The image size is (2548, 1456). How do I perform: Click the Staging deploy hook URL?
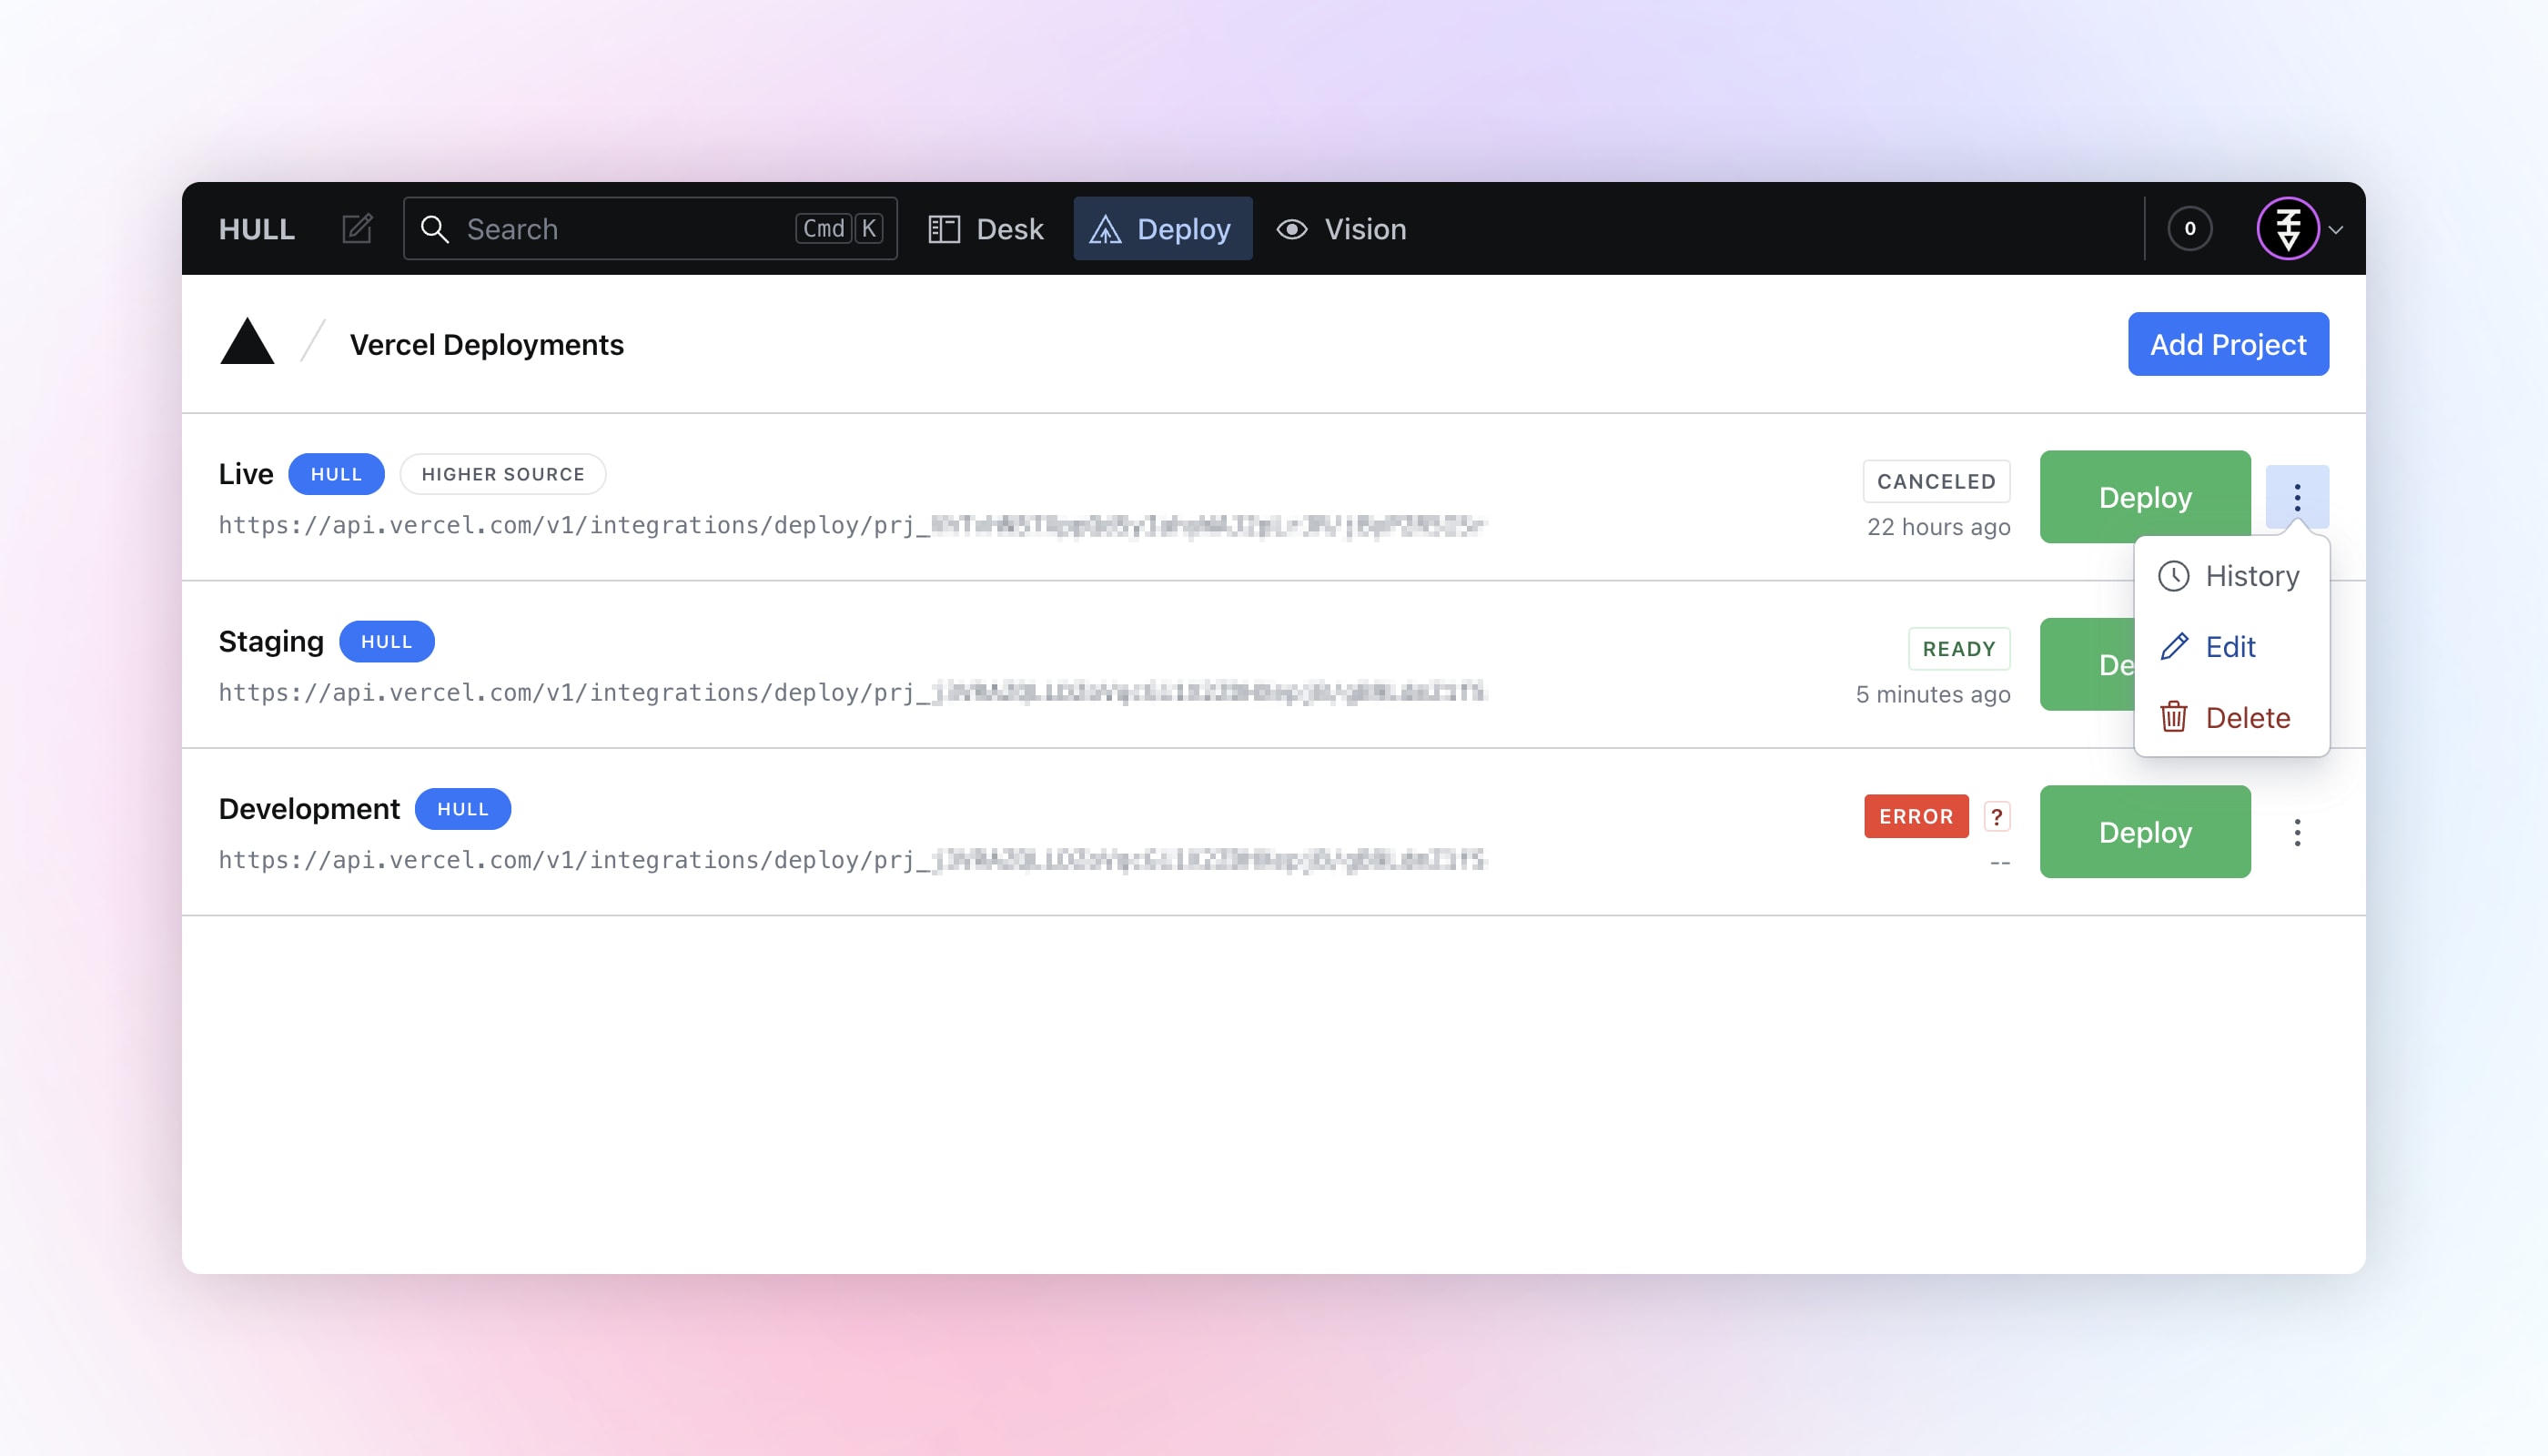pos(852,692)
